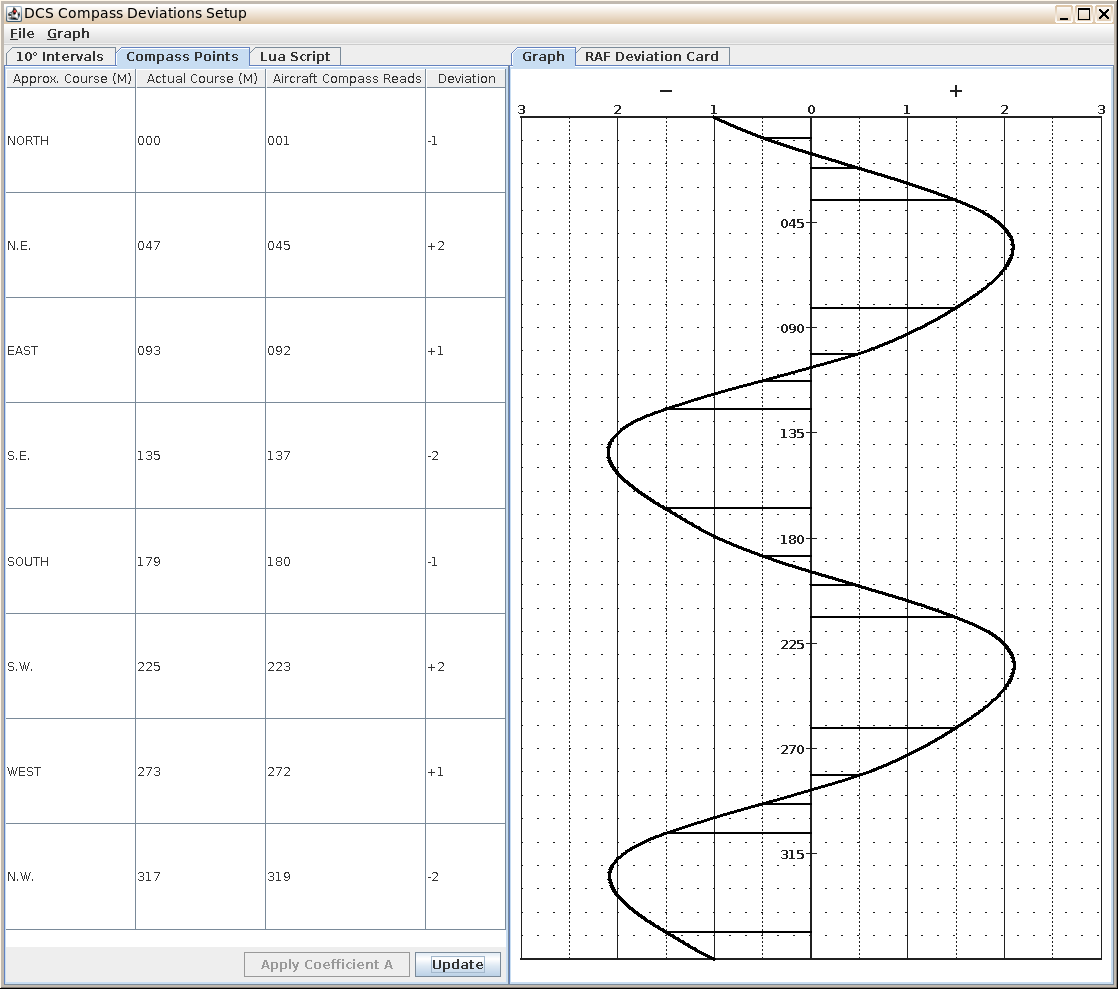
Task: Open the Graph menu
Action: [68, 34]
